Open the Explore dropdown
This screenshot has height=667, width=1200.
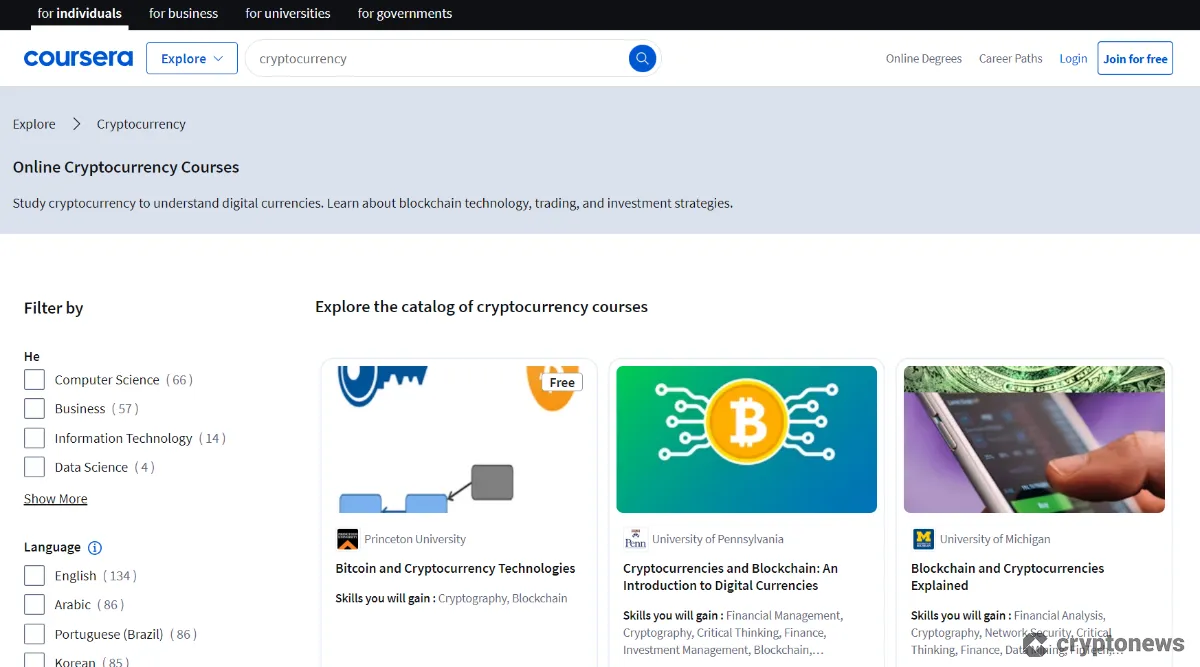coord(191,58)
